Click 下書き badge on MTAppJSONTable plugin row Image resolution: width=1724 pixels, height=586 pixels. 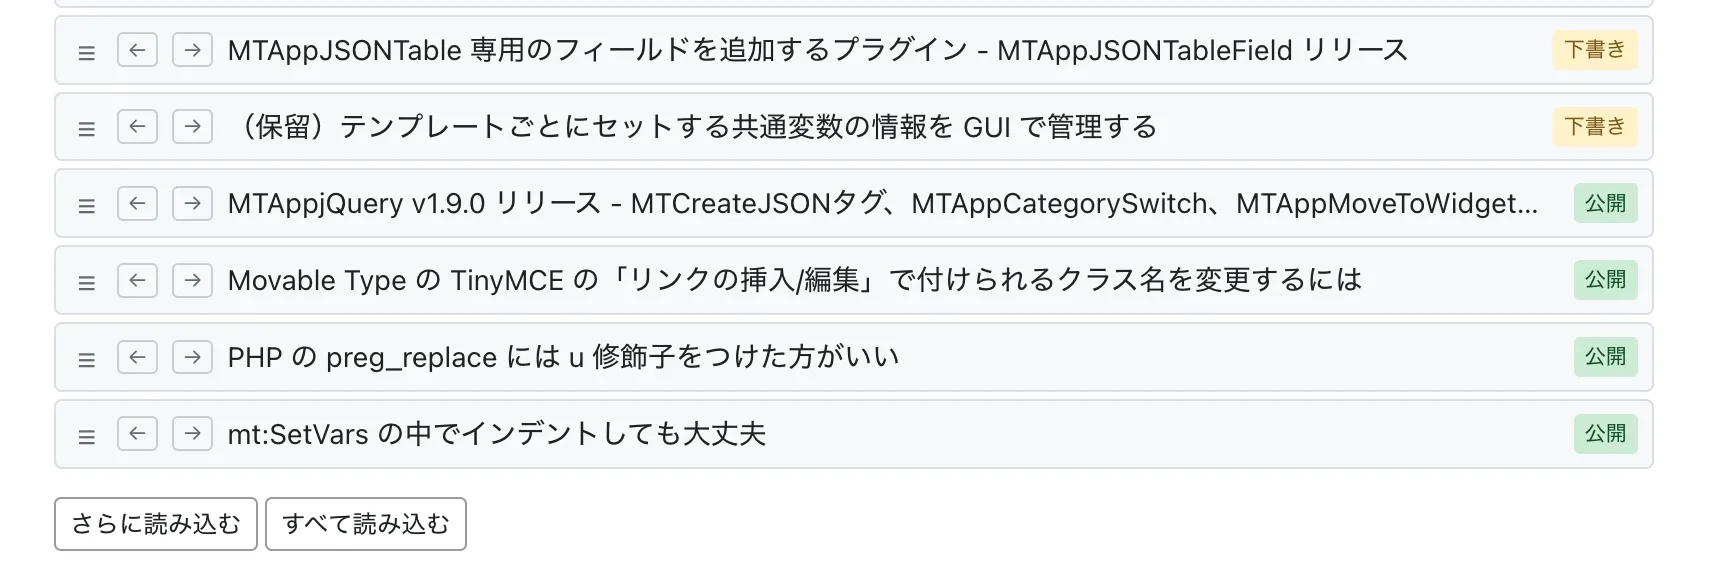[1595, 50]
